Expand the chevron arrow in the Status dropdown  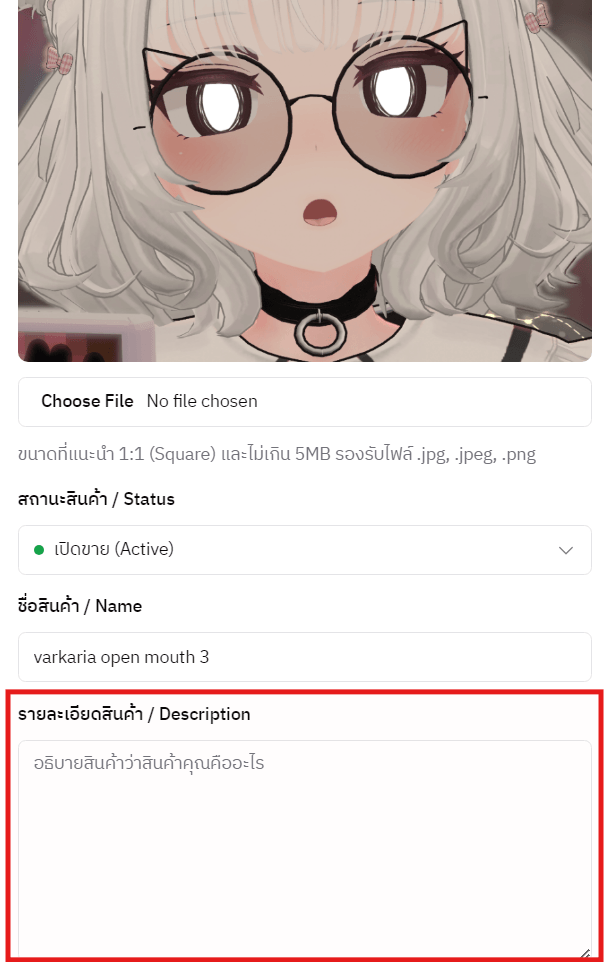566,550
